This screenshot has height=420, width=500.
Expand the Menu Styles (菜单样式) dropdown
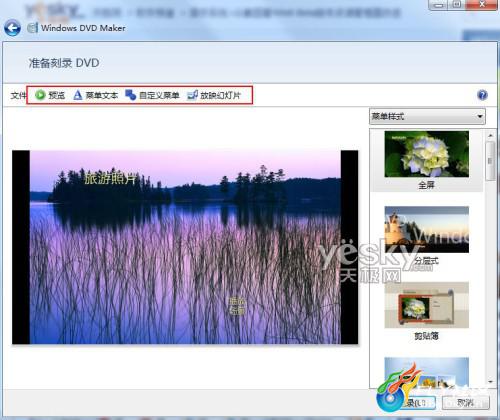(x=427, y=116)
